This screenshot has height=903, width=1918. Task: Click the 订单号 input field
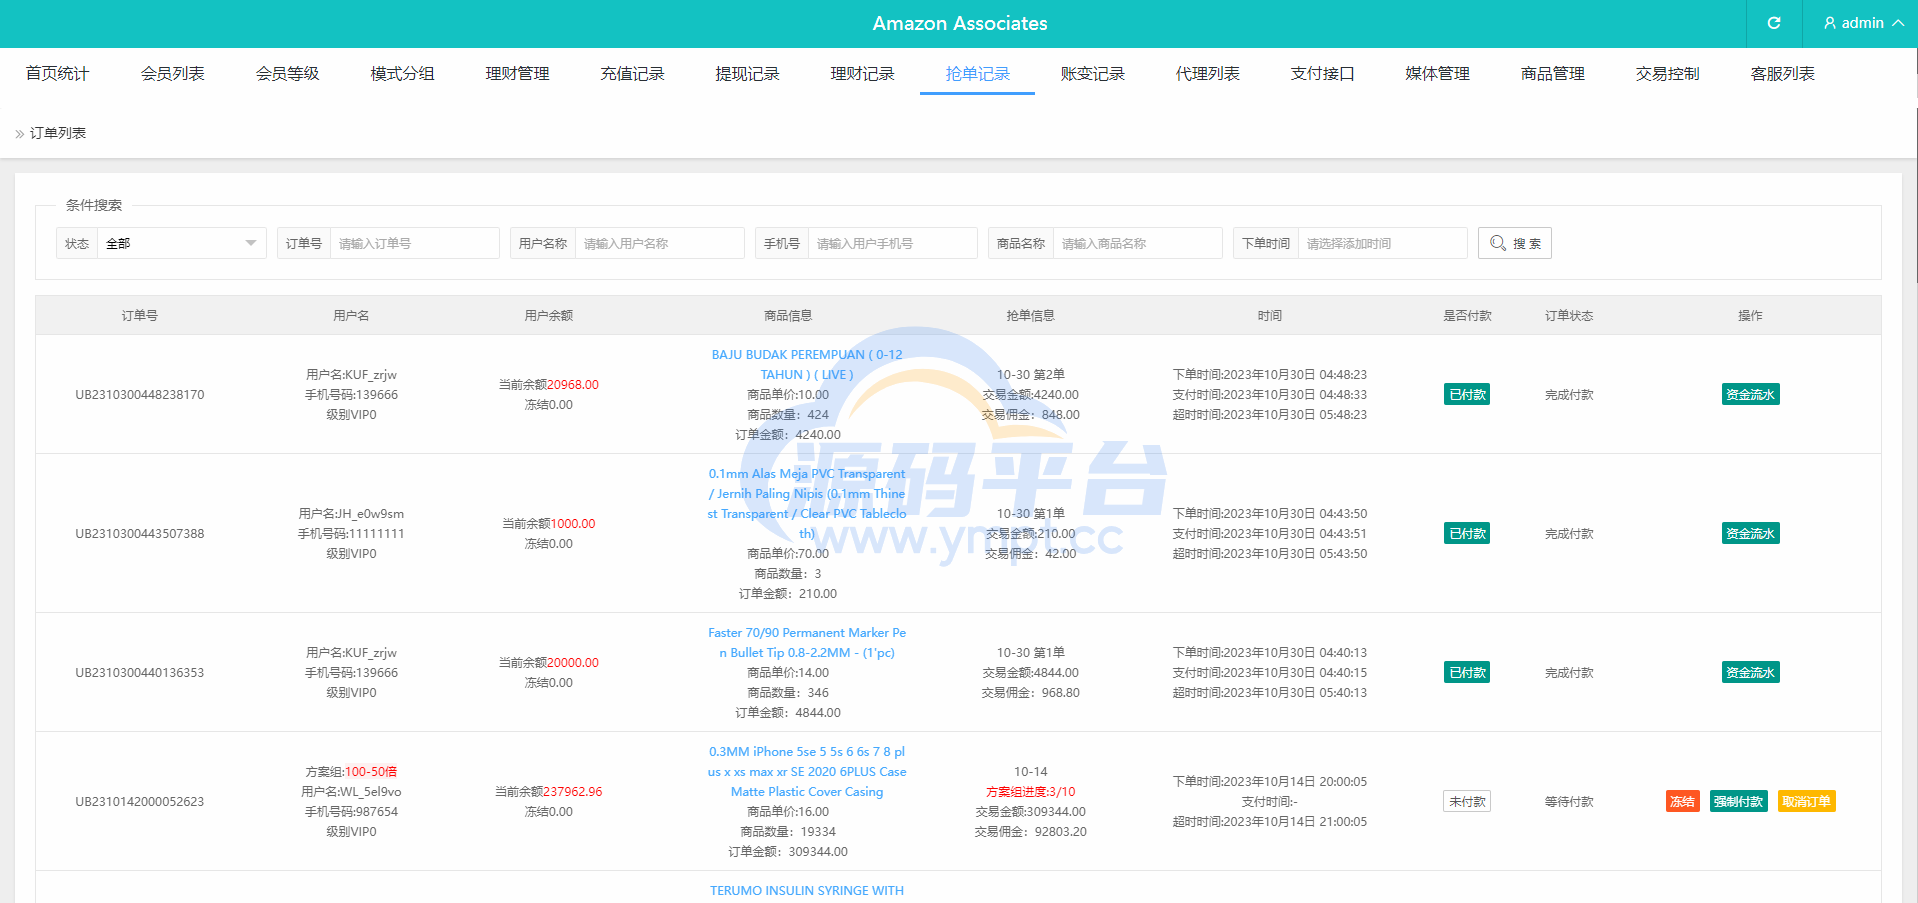point(414,243)
